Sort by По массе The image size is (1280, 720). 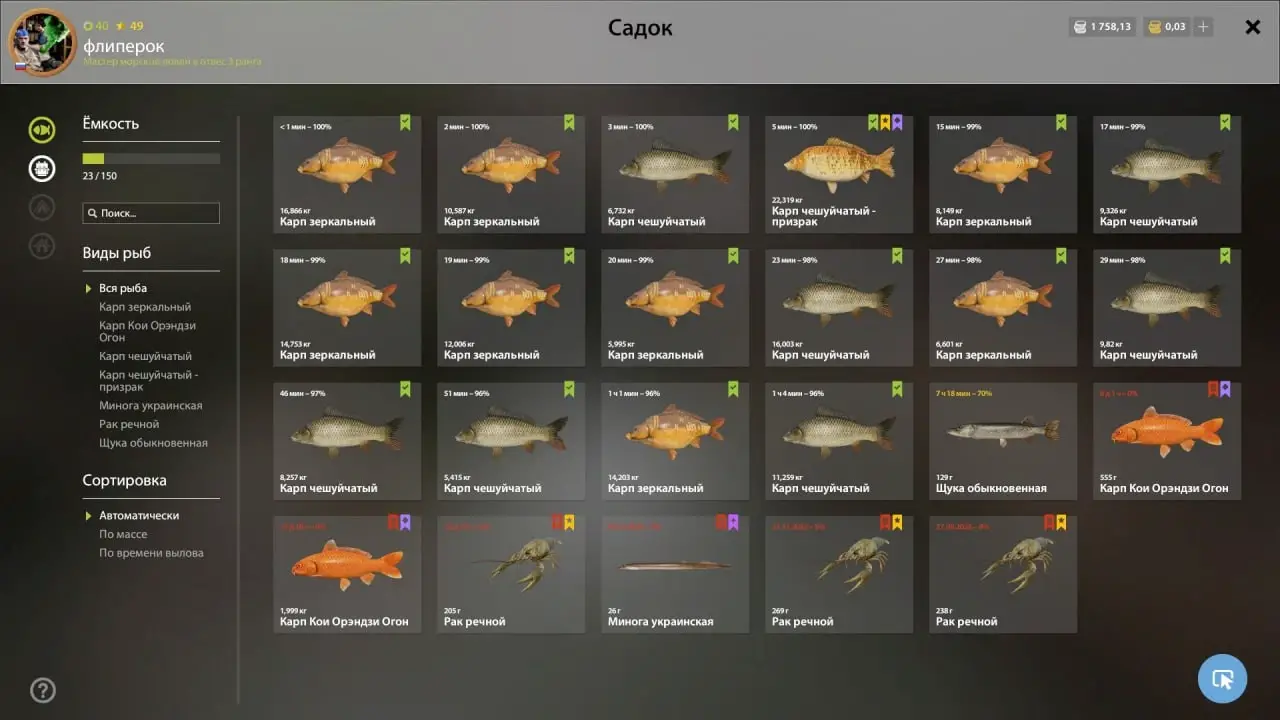pyautogui.click(x=123, y=534)
